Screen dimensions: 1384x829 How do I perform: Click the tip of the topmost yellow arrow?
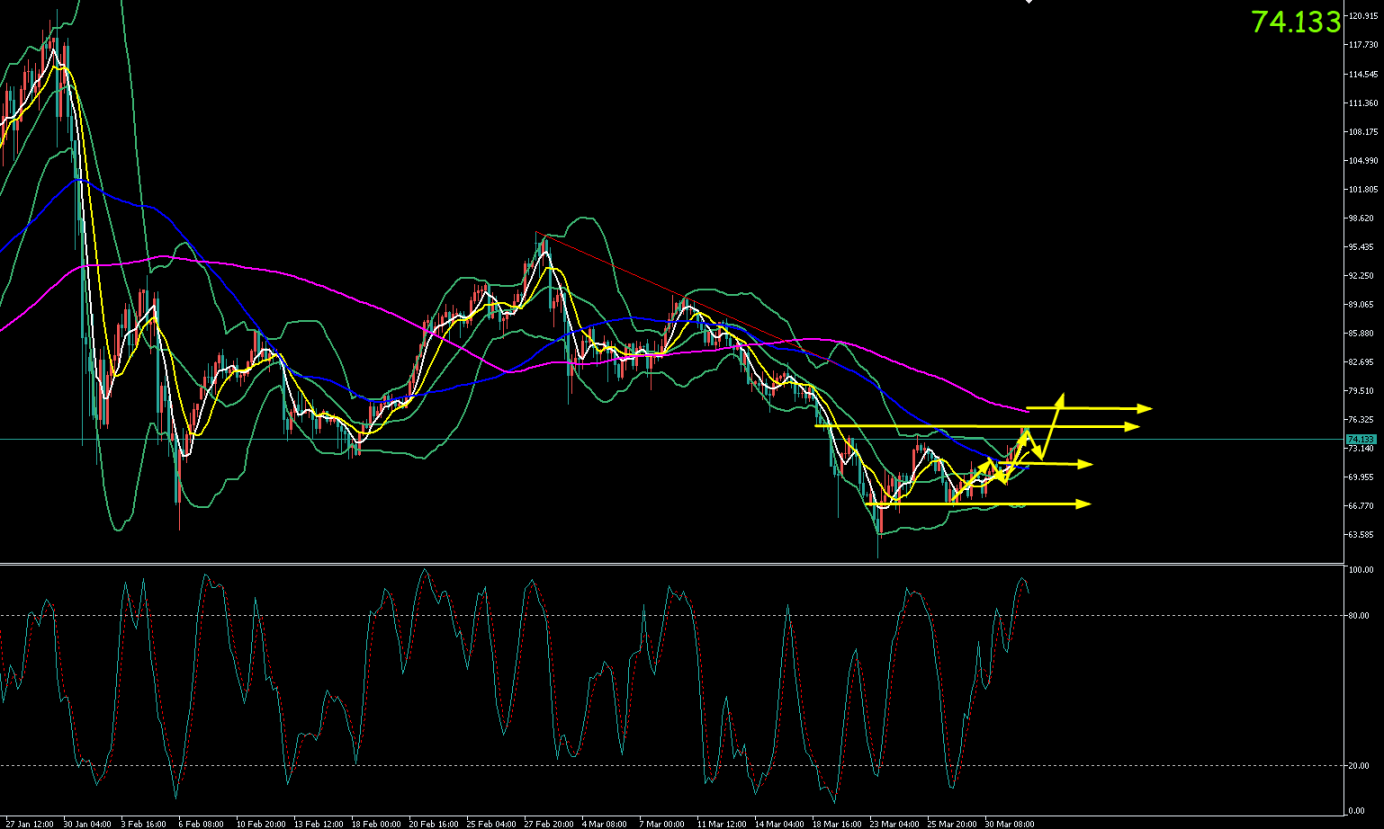point(1149,408)
